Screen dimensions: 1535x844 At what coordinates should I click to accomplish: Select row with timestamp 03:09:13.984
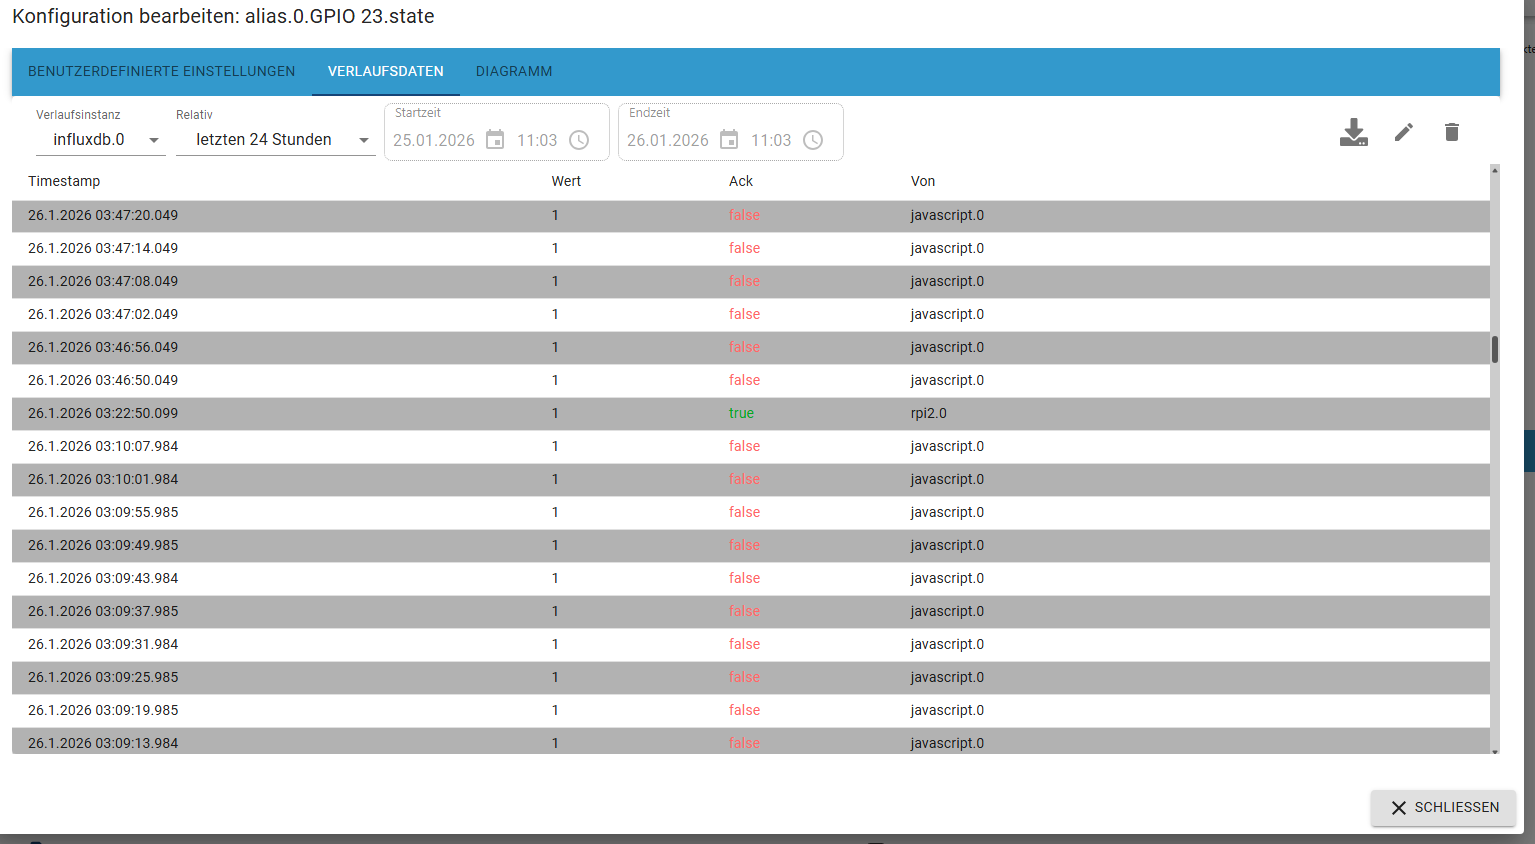click(x=751, y=741)
